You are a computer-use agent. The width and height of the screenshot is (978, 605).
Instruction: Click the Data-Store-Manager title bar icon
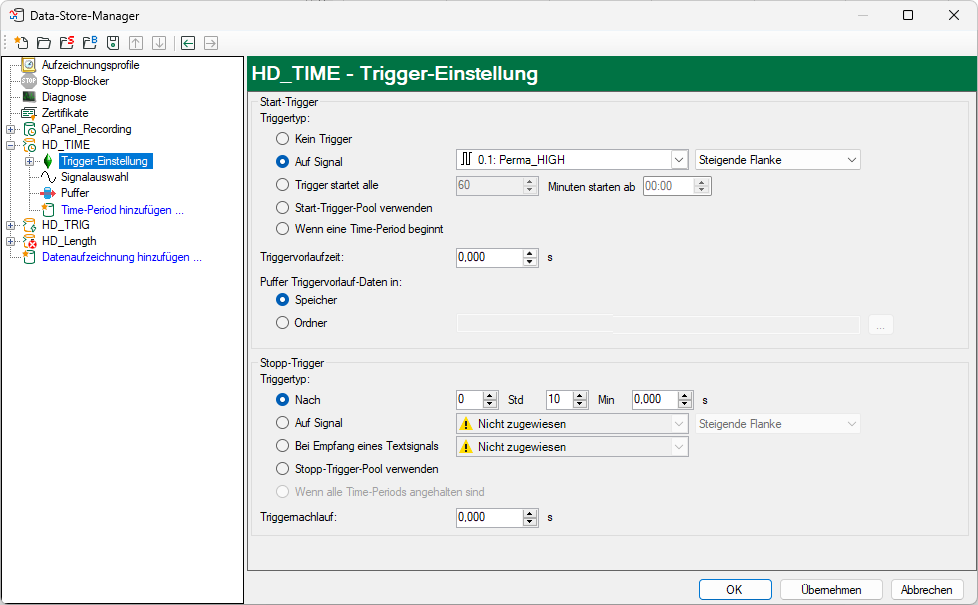[16, 15]
